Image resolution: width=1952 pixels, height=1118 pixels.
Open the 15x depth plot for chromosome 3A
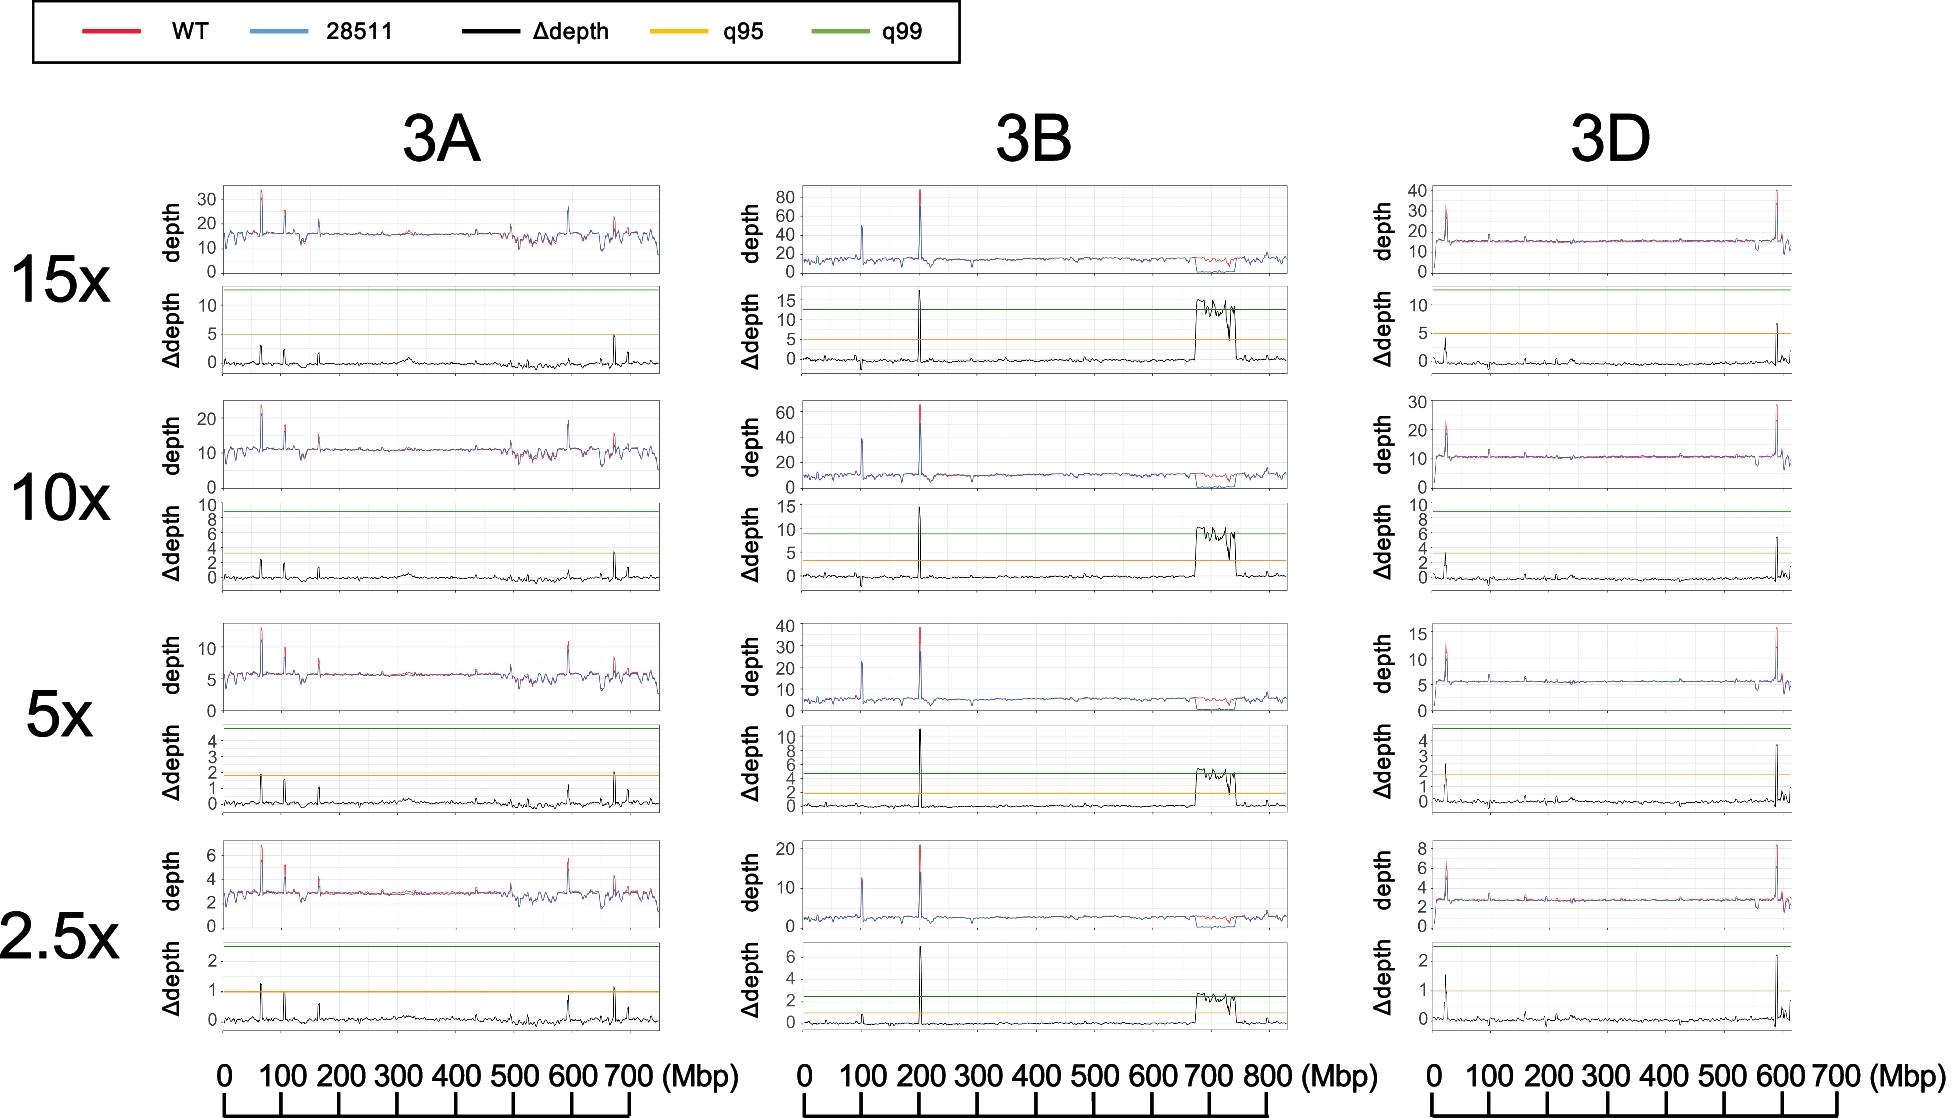point(441,229)
